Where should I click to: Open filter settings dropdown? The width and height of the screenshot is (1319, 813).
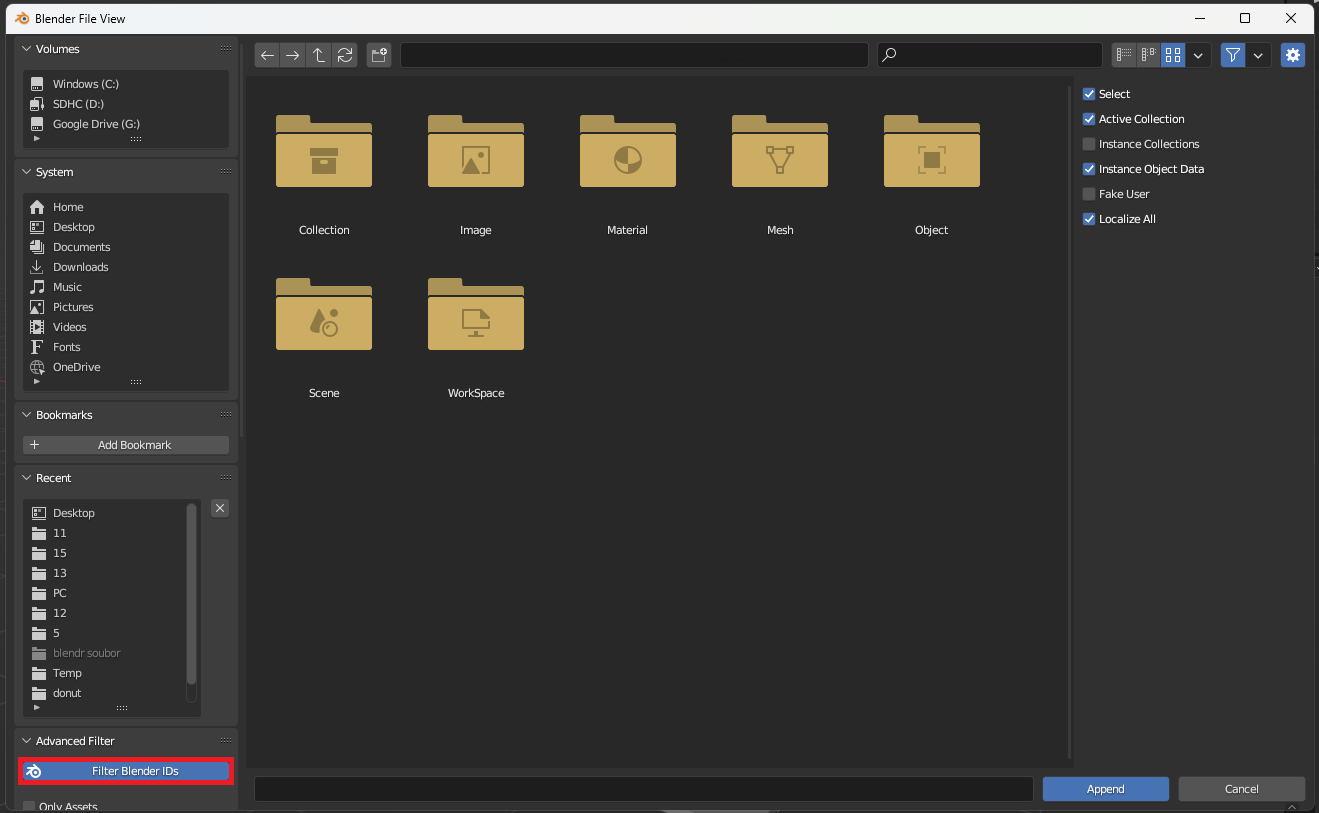(1258, 55)
